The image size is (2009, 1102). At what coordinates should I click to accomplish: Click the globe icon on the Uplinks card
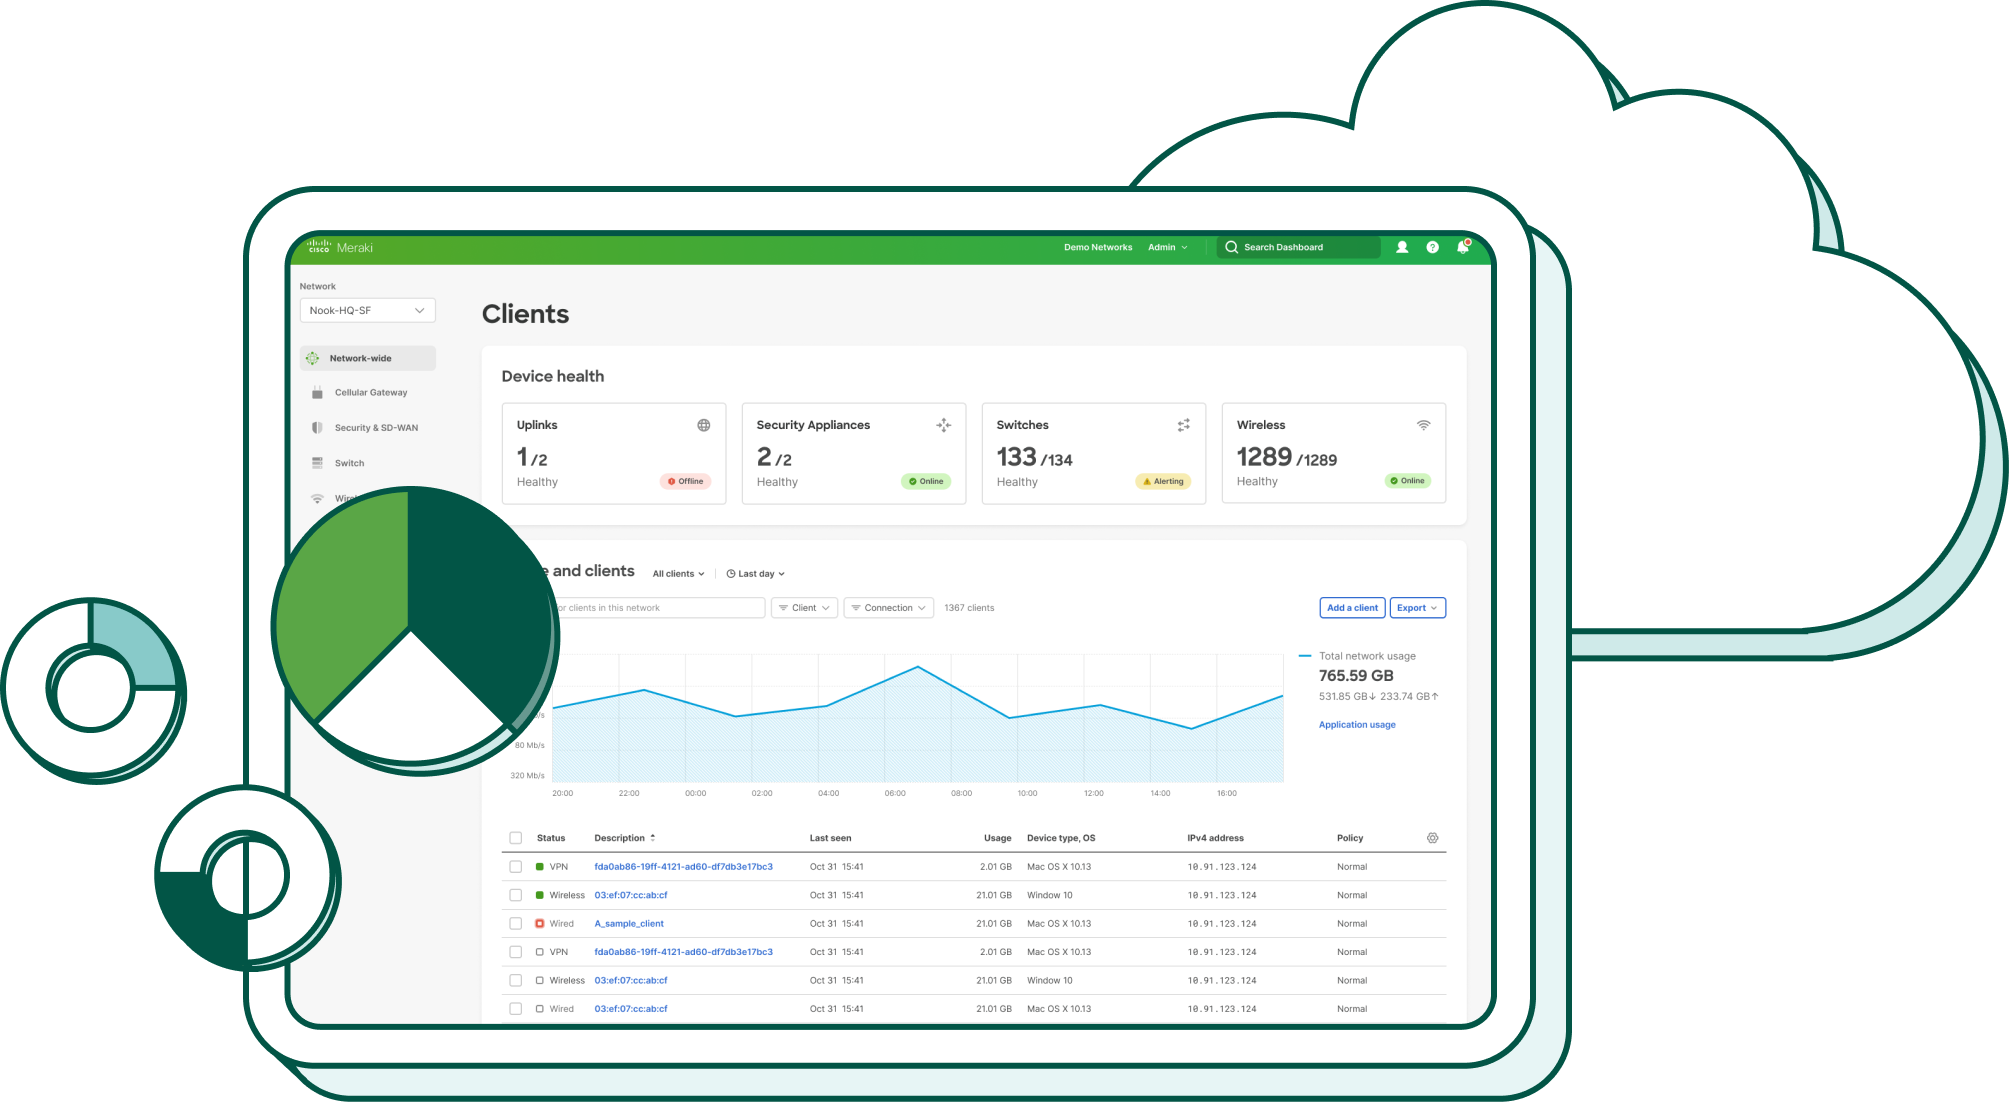703,424
